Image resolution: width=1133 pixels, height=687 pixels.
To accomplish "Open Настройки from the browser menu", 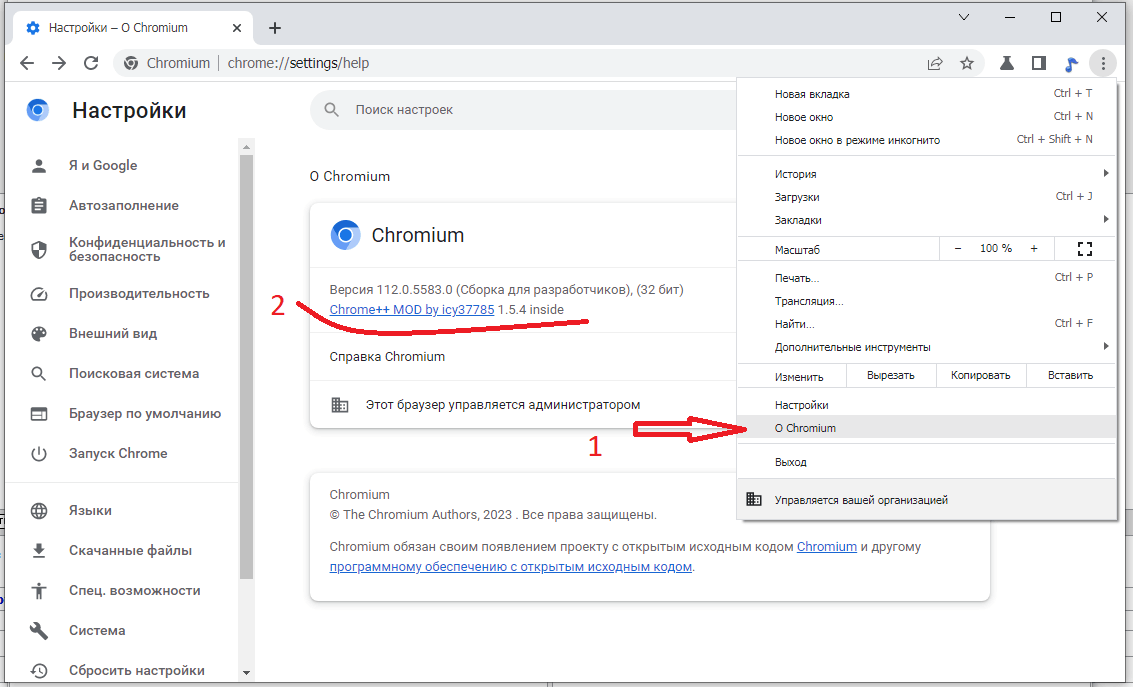I will [926, 405].
